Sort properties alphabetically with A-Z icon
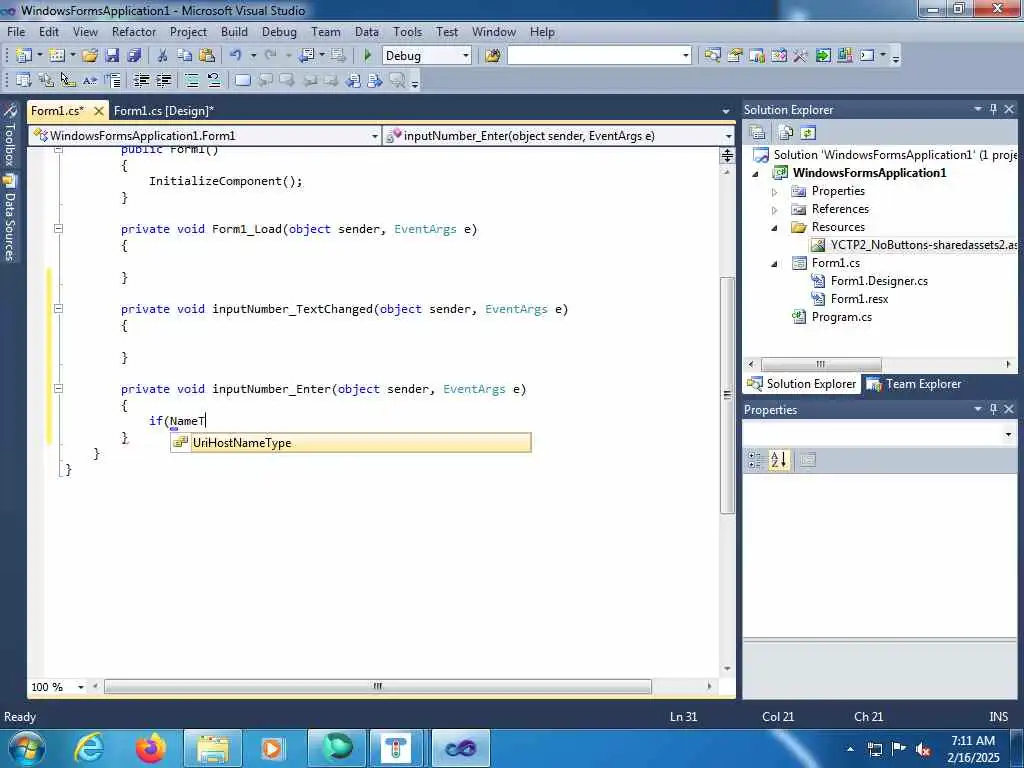The image size is (1024, 768). coord(778,460)
